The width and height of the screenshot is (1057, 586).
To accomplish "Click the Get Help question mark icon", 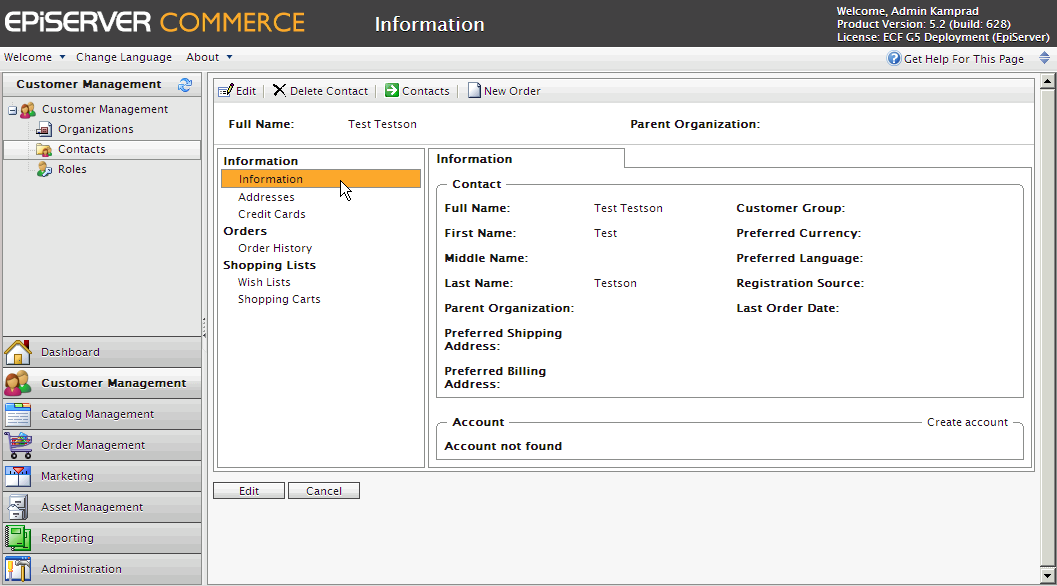I will (x=894, y=59).
